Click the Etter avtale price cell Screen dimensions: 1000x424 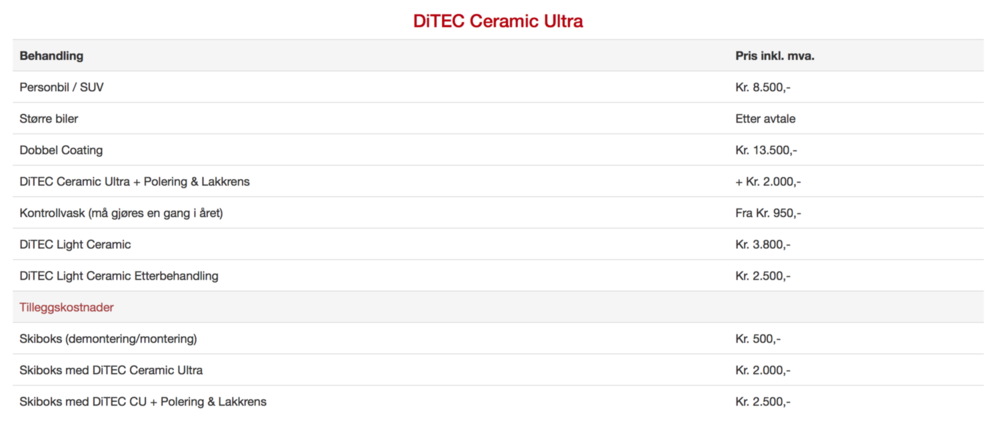(765, 119)
